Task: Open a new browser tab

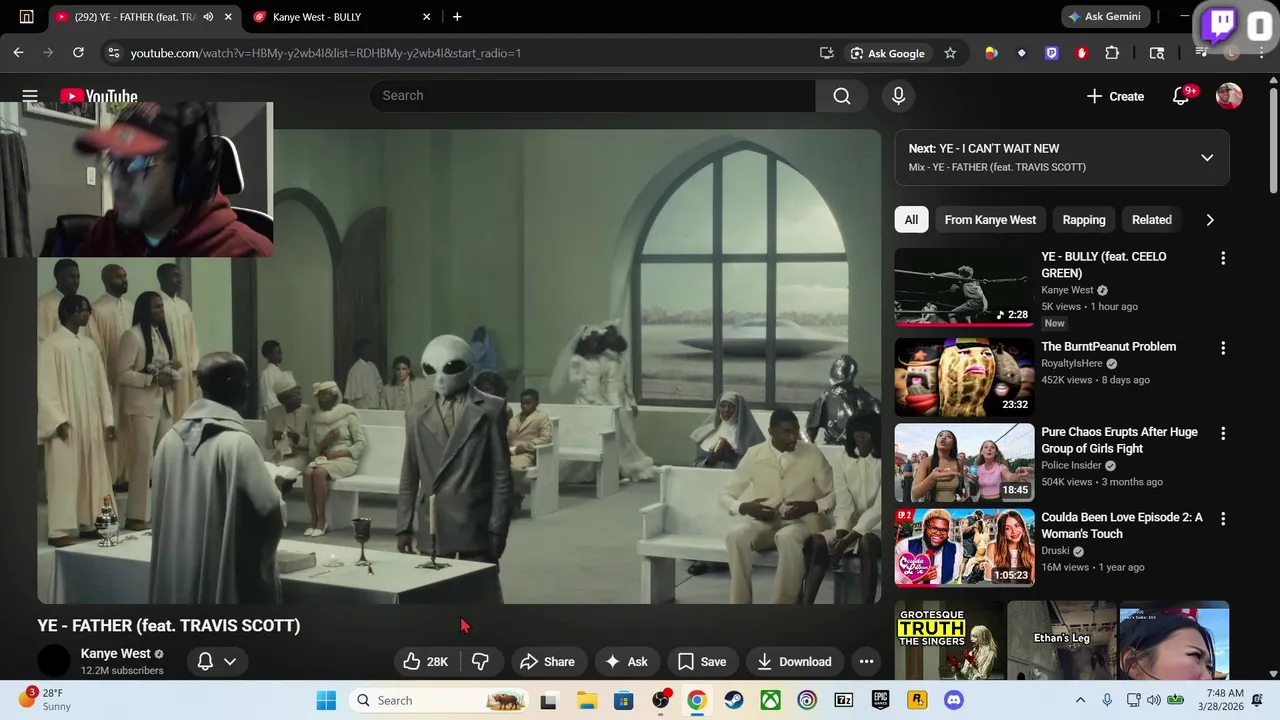Action: pyautogui.click(x=457, y=17)
